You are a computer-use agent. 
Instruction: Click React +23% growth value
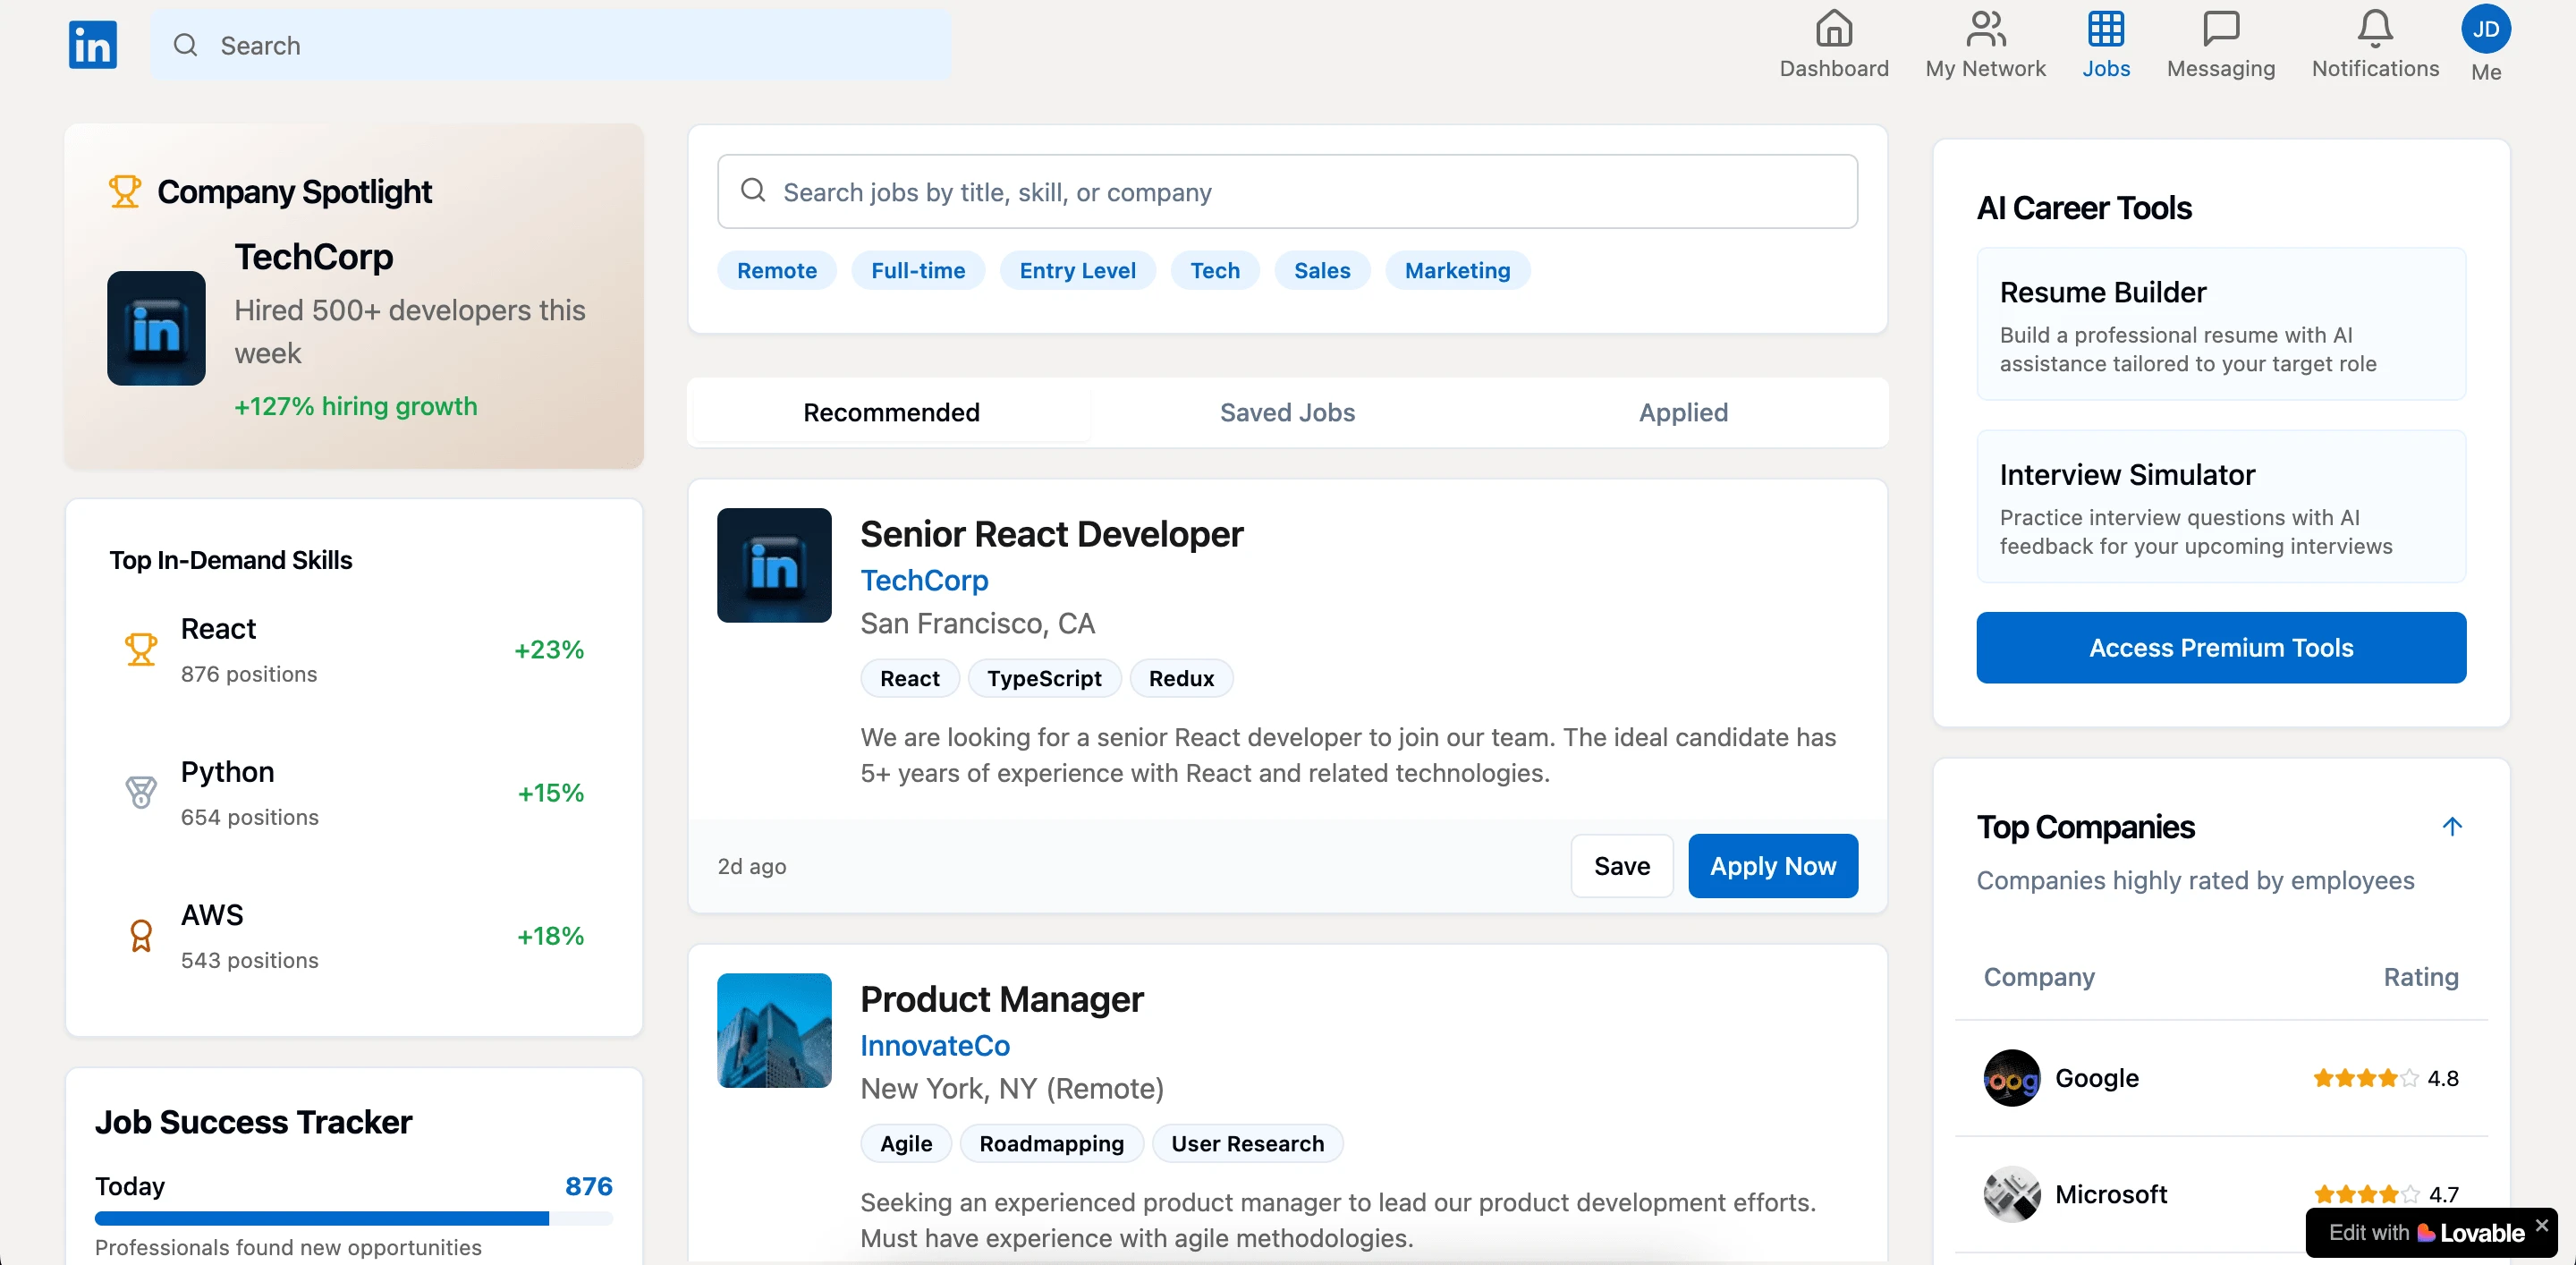[x=548, y=649]
